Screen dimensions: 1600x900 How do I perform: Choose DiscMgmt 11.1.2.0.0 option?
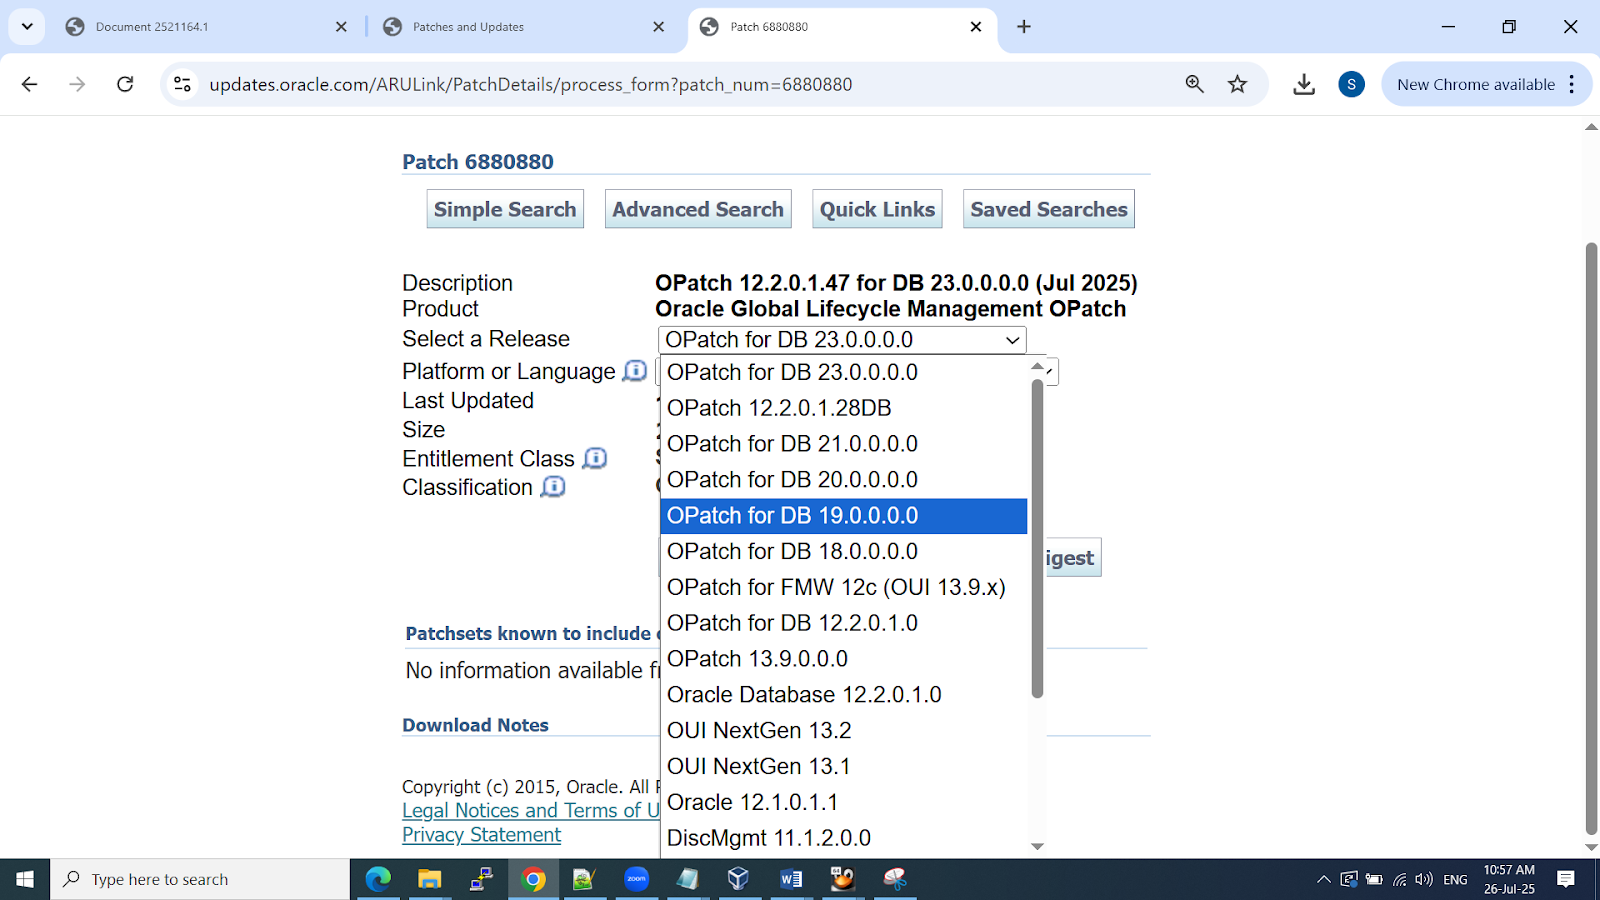[x=844, y=838]
